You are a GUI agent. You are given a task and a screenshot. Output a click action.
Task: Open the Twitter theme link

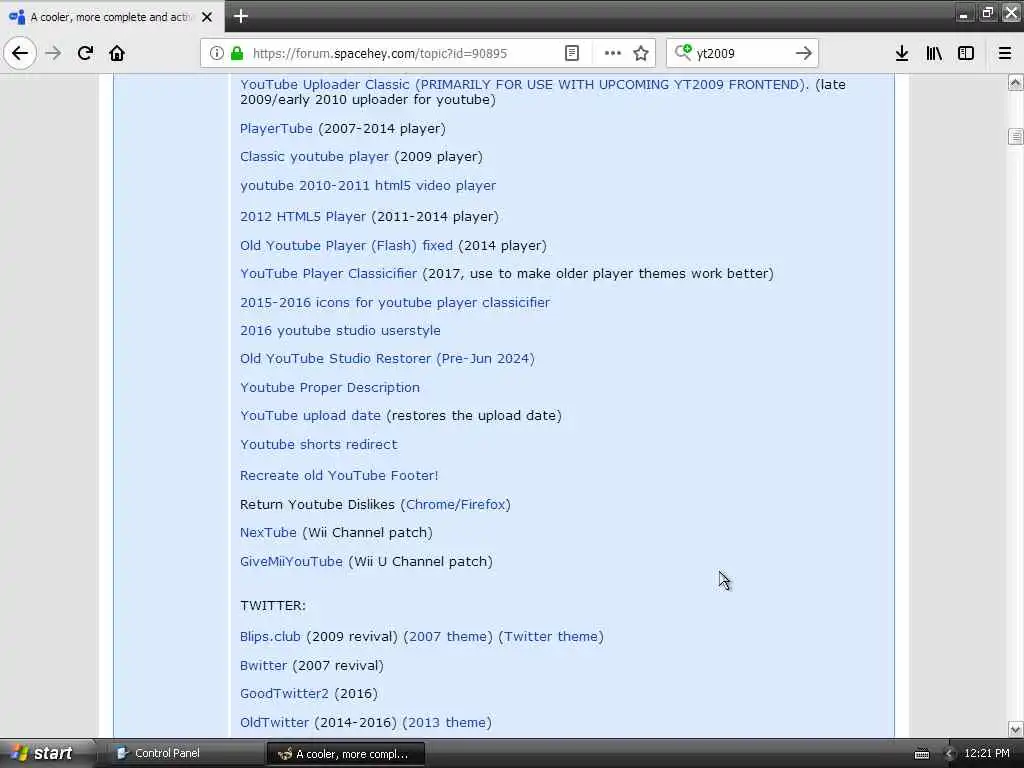551,637
